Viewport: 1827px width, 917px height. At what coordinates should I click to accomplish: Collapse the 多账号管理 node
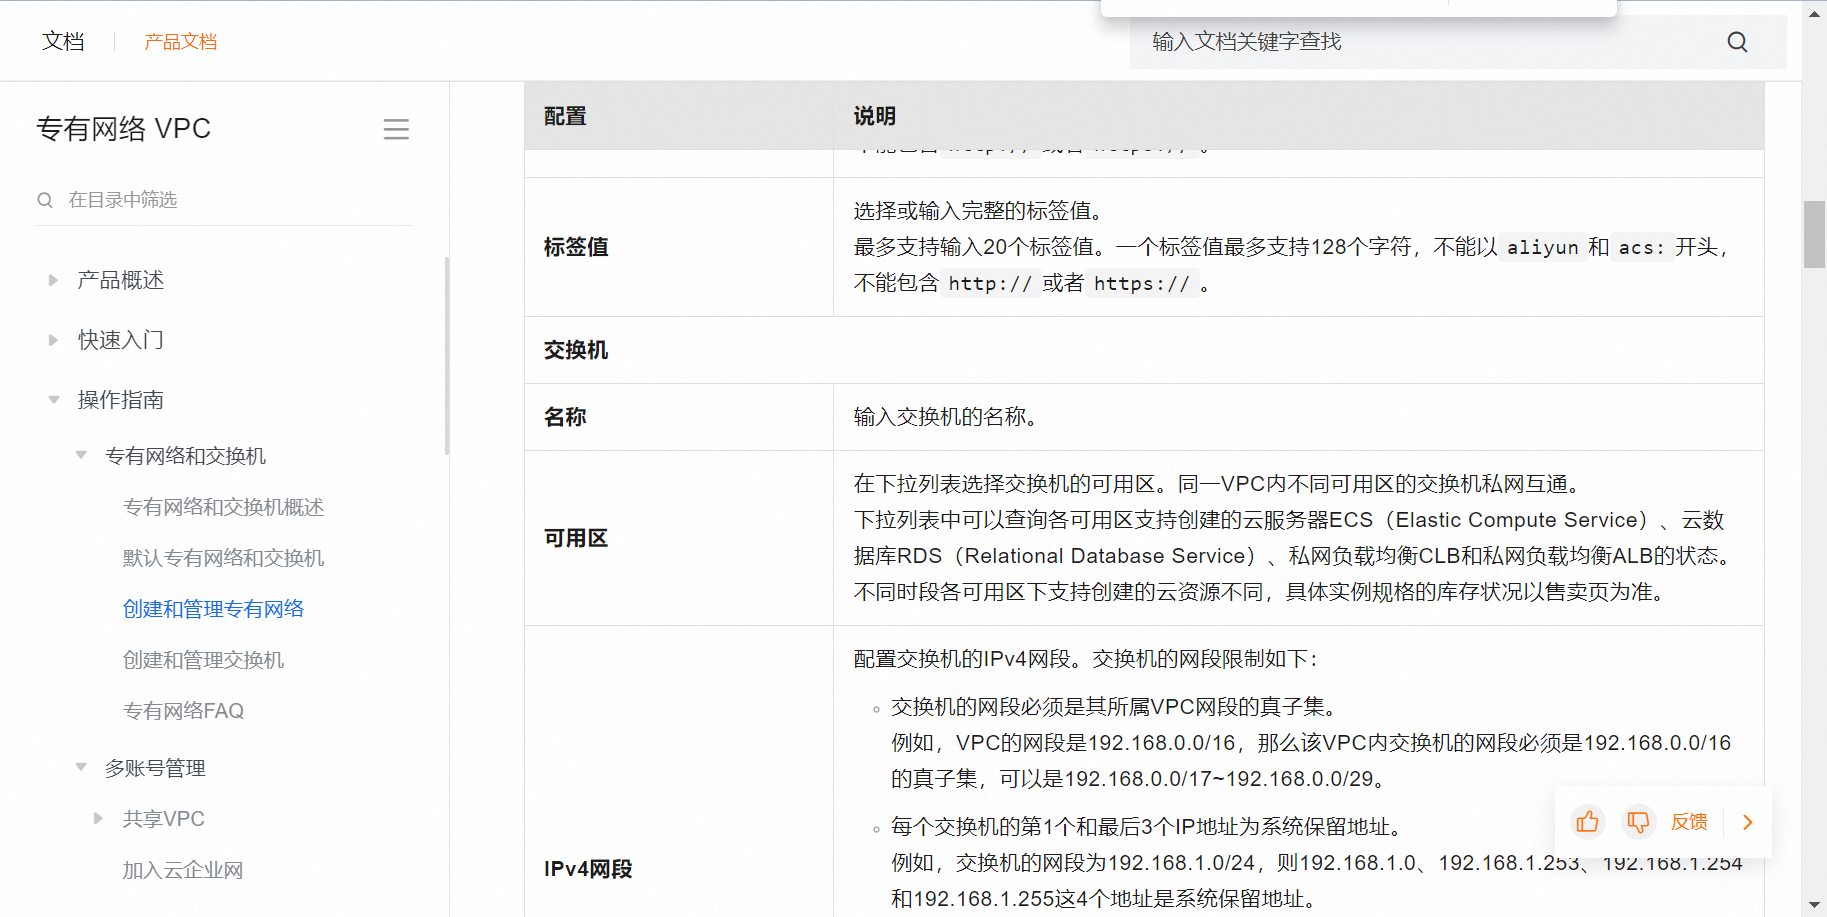[81, 767]
